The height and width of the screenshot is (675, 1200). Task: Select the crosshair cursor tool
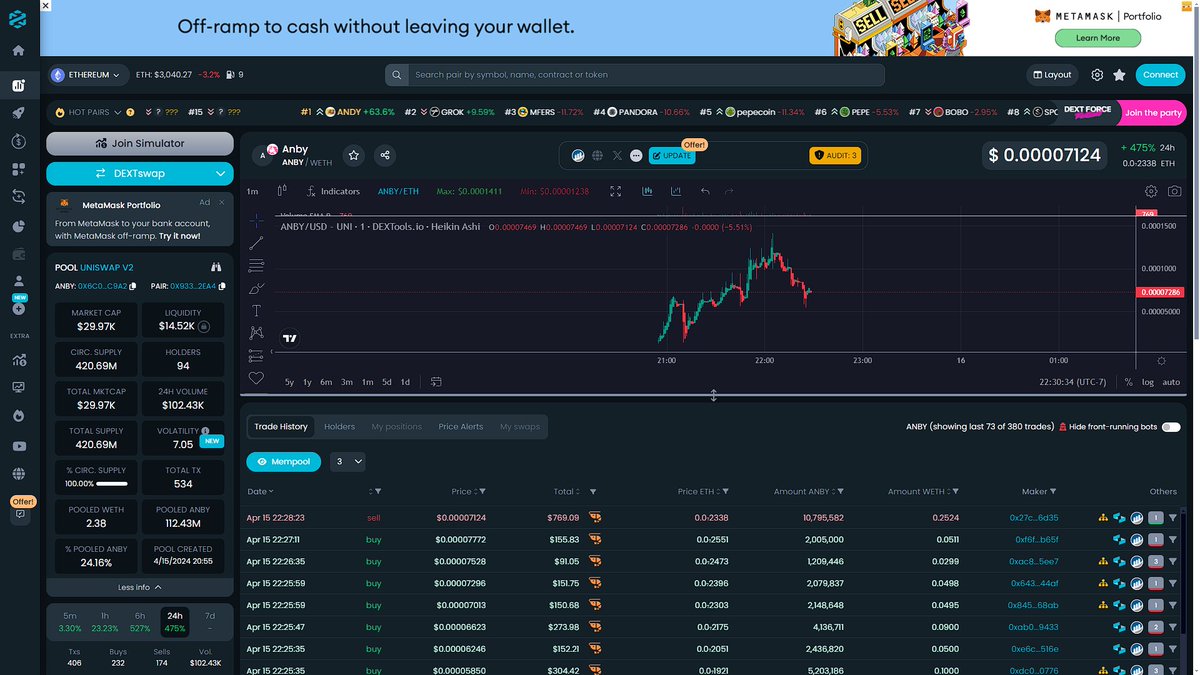tap(256, 220)
